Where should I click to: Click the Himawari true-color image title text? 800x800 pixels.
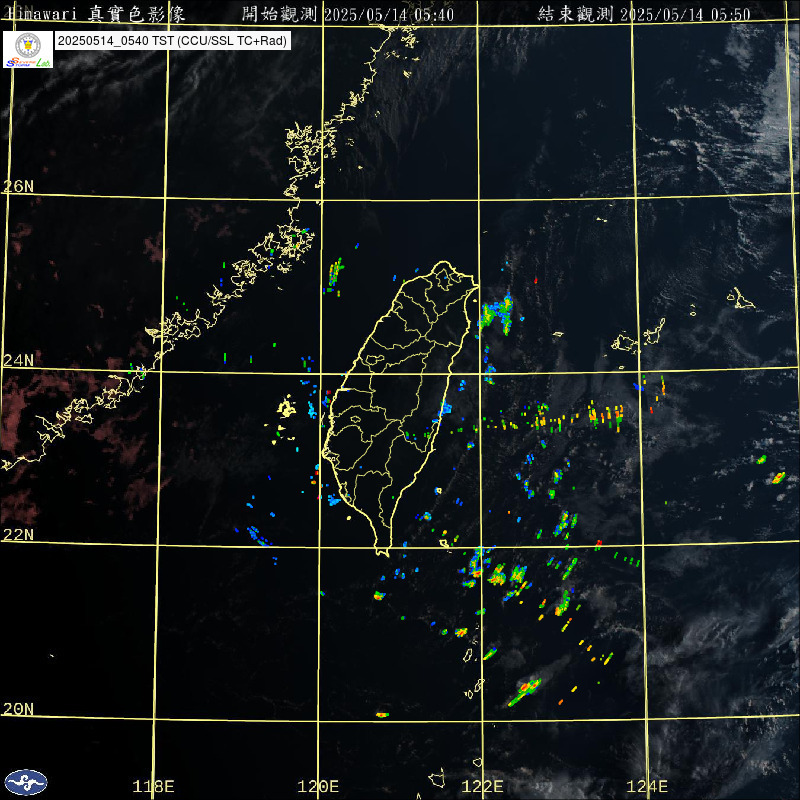pyautogui.click(x=95, y=14)
